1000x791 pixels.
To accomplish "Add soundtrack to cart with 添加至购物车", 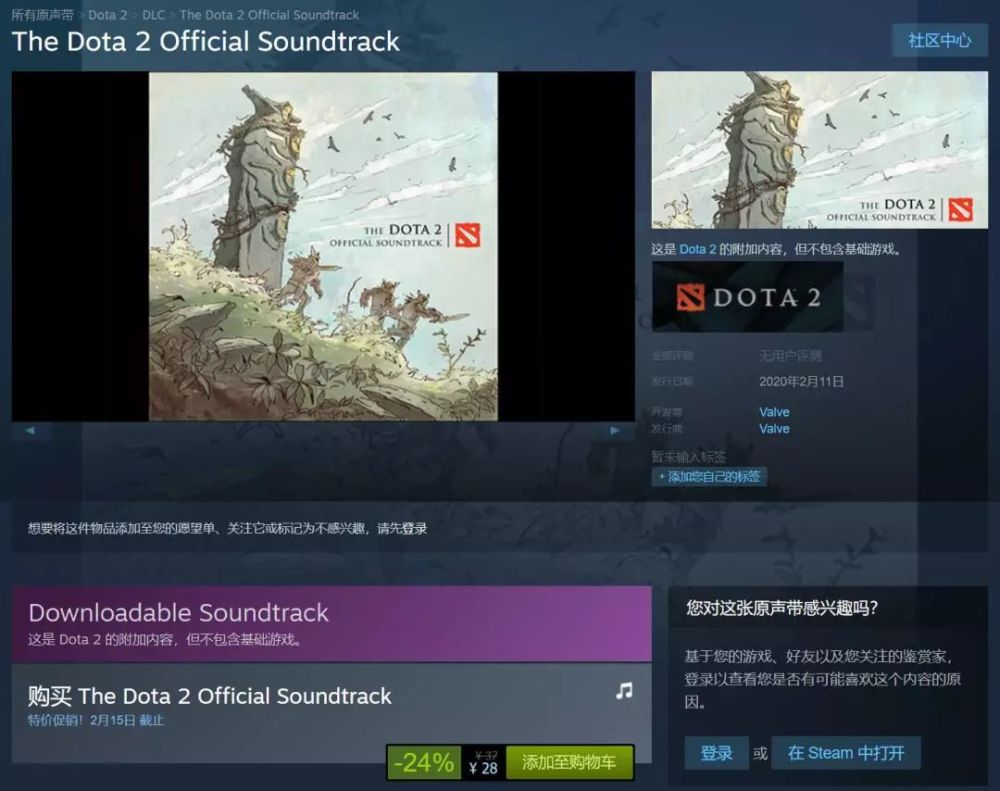I will click(x=569, y=762).
